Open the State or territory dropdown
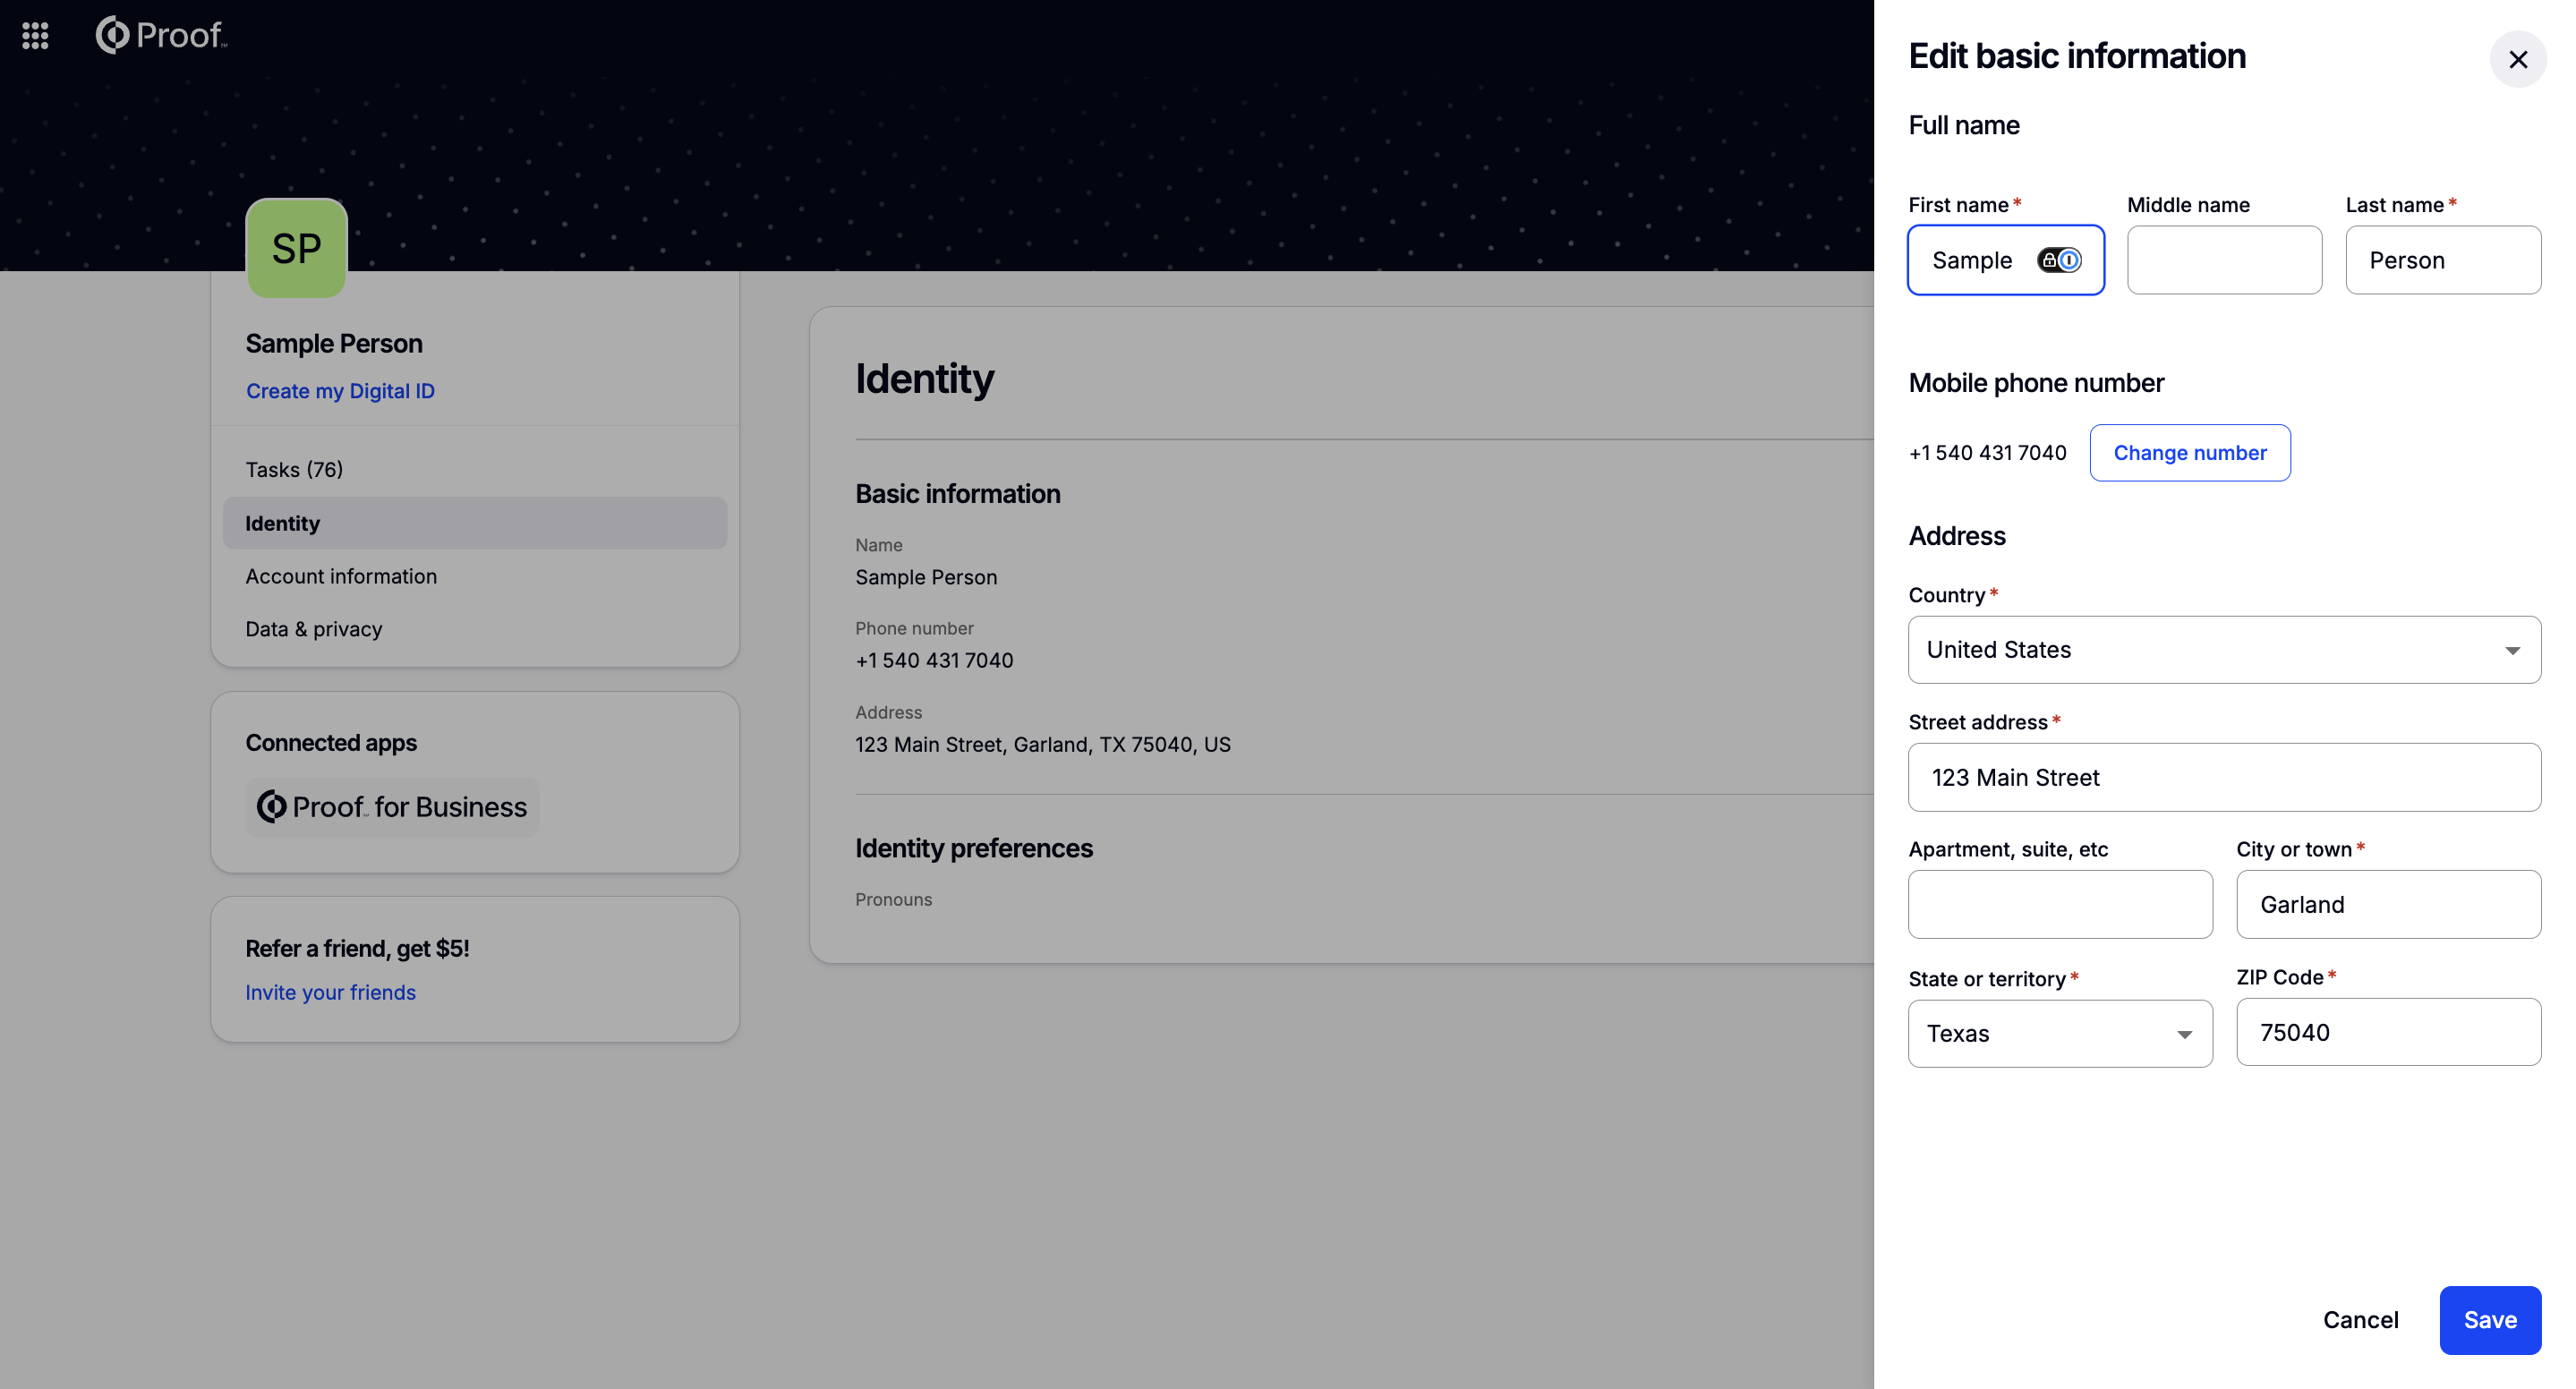The image size is (2576, 1389). [x=2060, y=1033]
